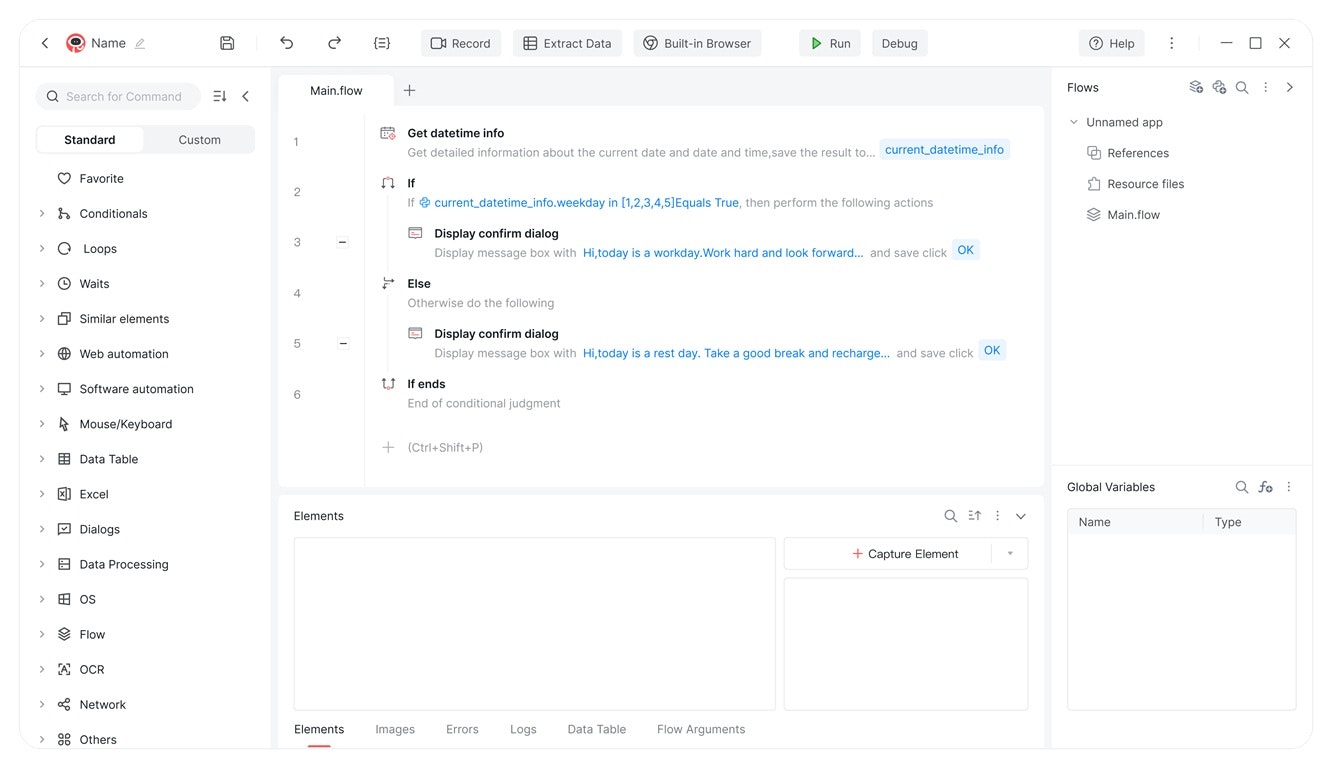Click the Save icon near the flow name
This screenshot has width=1332, height=768.
point(227,43)
